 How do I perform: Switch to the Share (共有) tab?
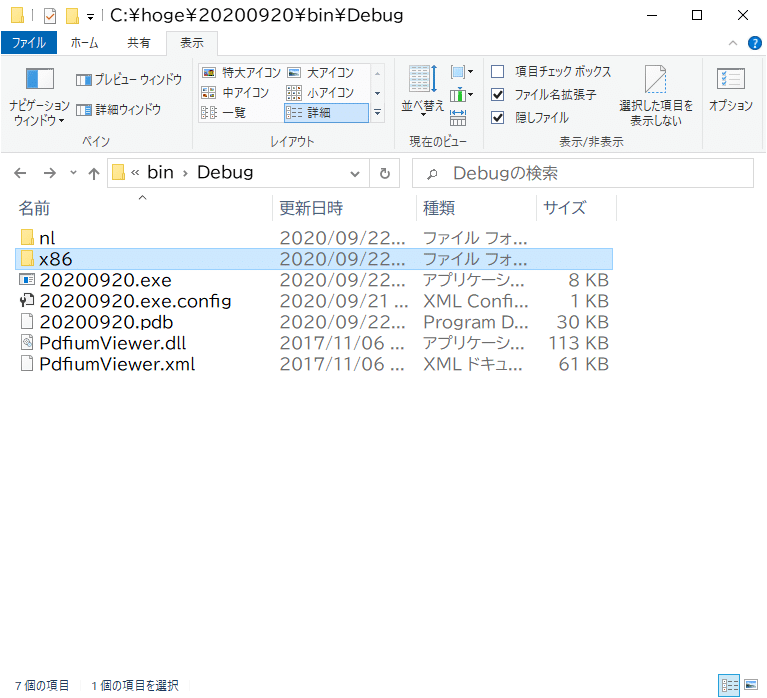click(138, 43)
